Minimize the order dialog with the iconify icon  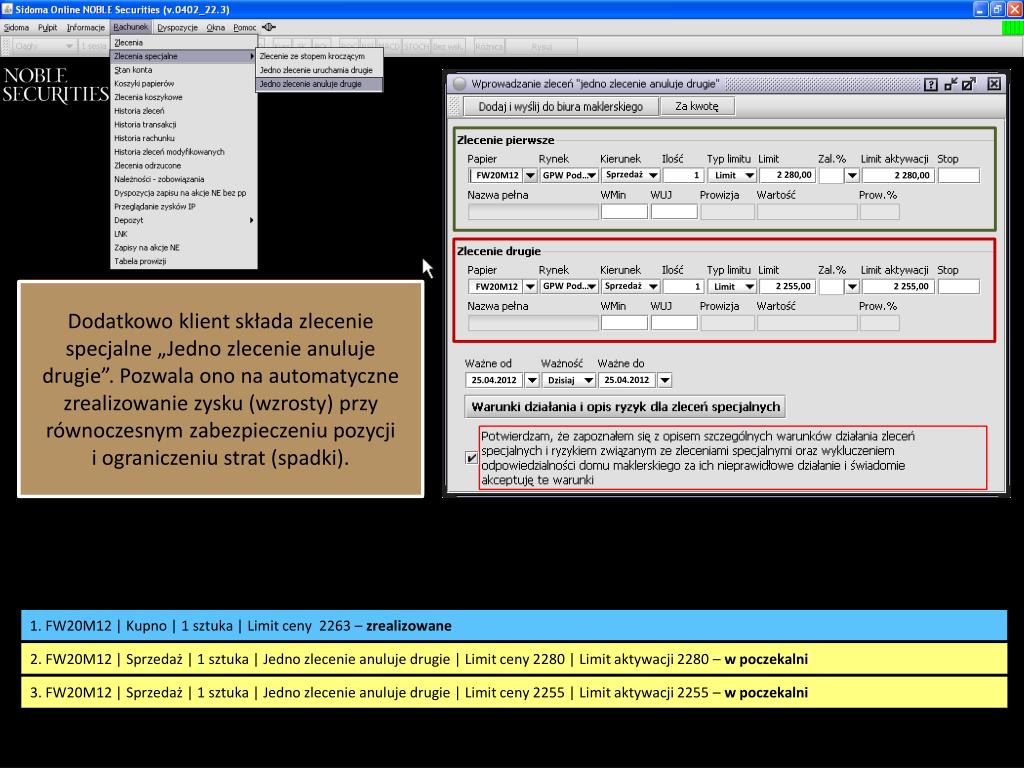click(x=951, y=84)
